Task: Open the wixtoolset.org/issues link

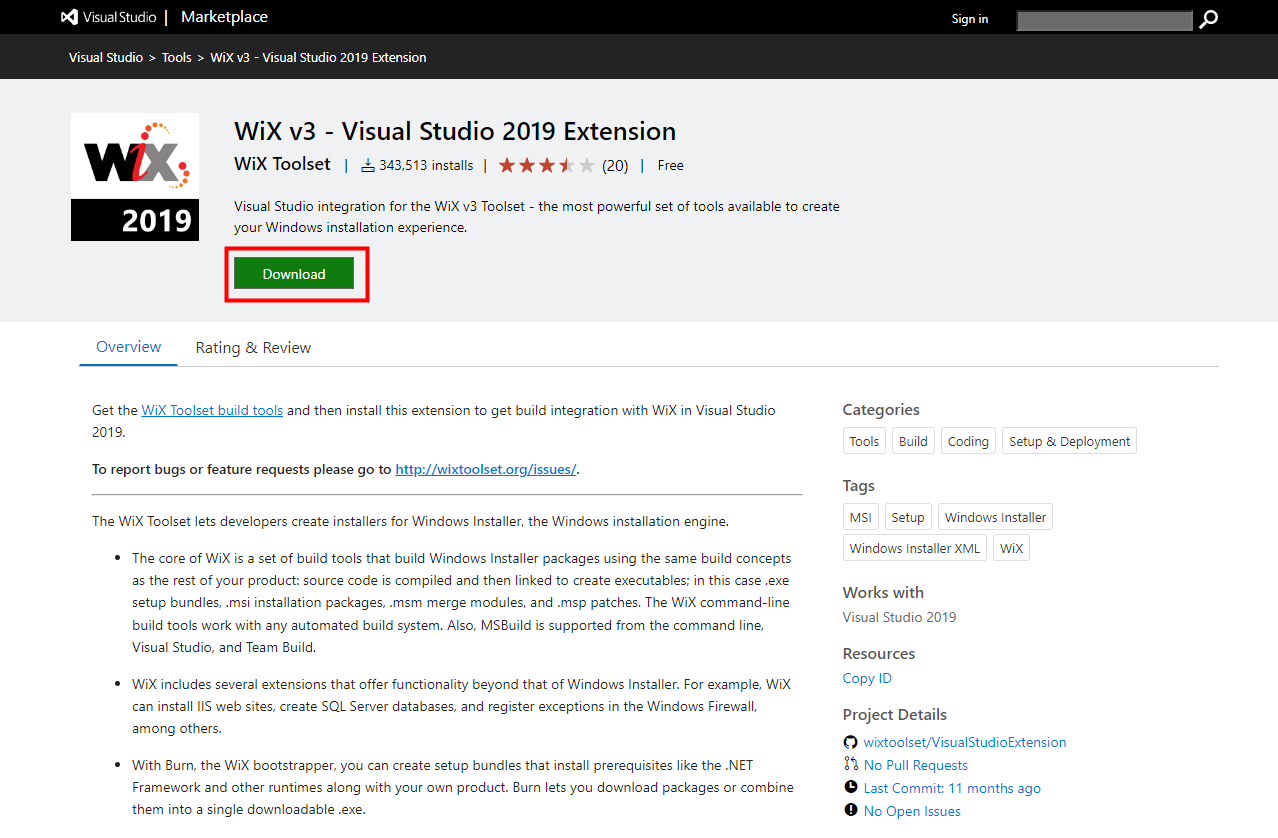Action: [x=486, y=469]
